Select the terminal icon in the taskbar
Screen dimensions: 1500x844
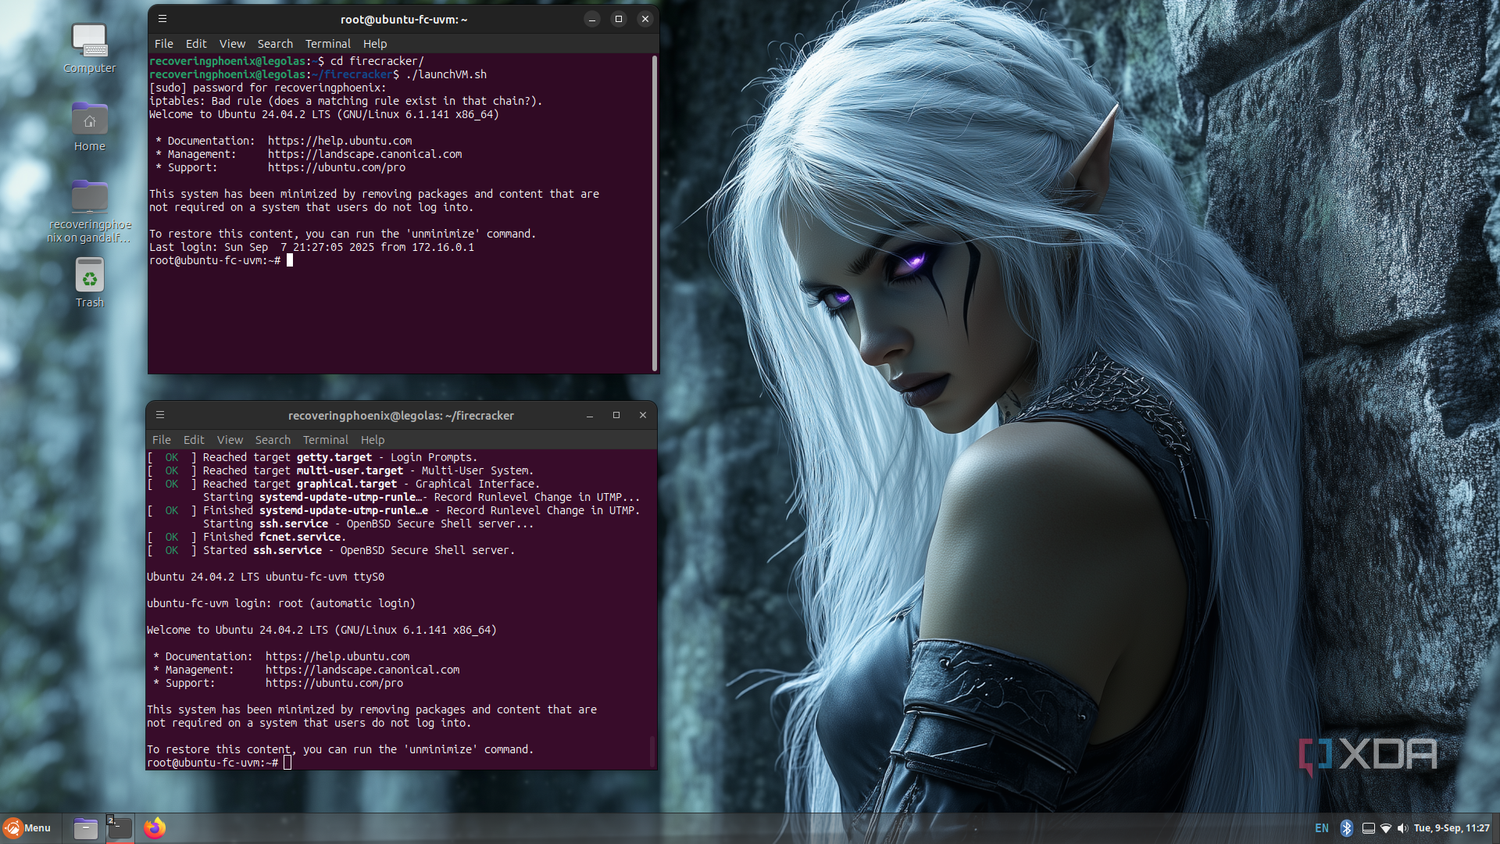[x=120, y=828]
